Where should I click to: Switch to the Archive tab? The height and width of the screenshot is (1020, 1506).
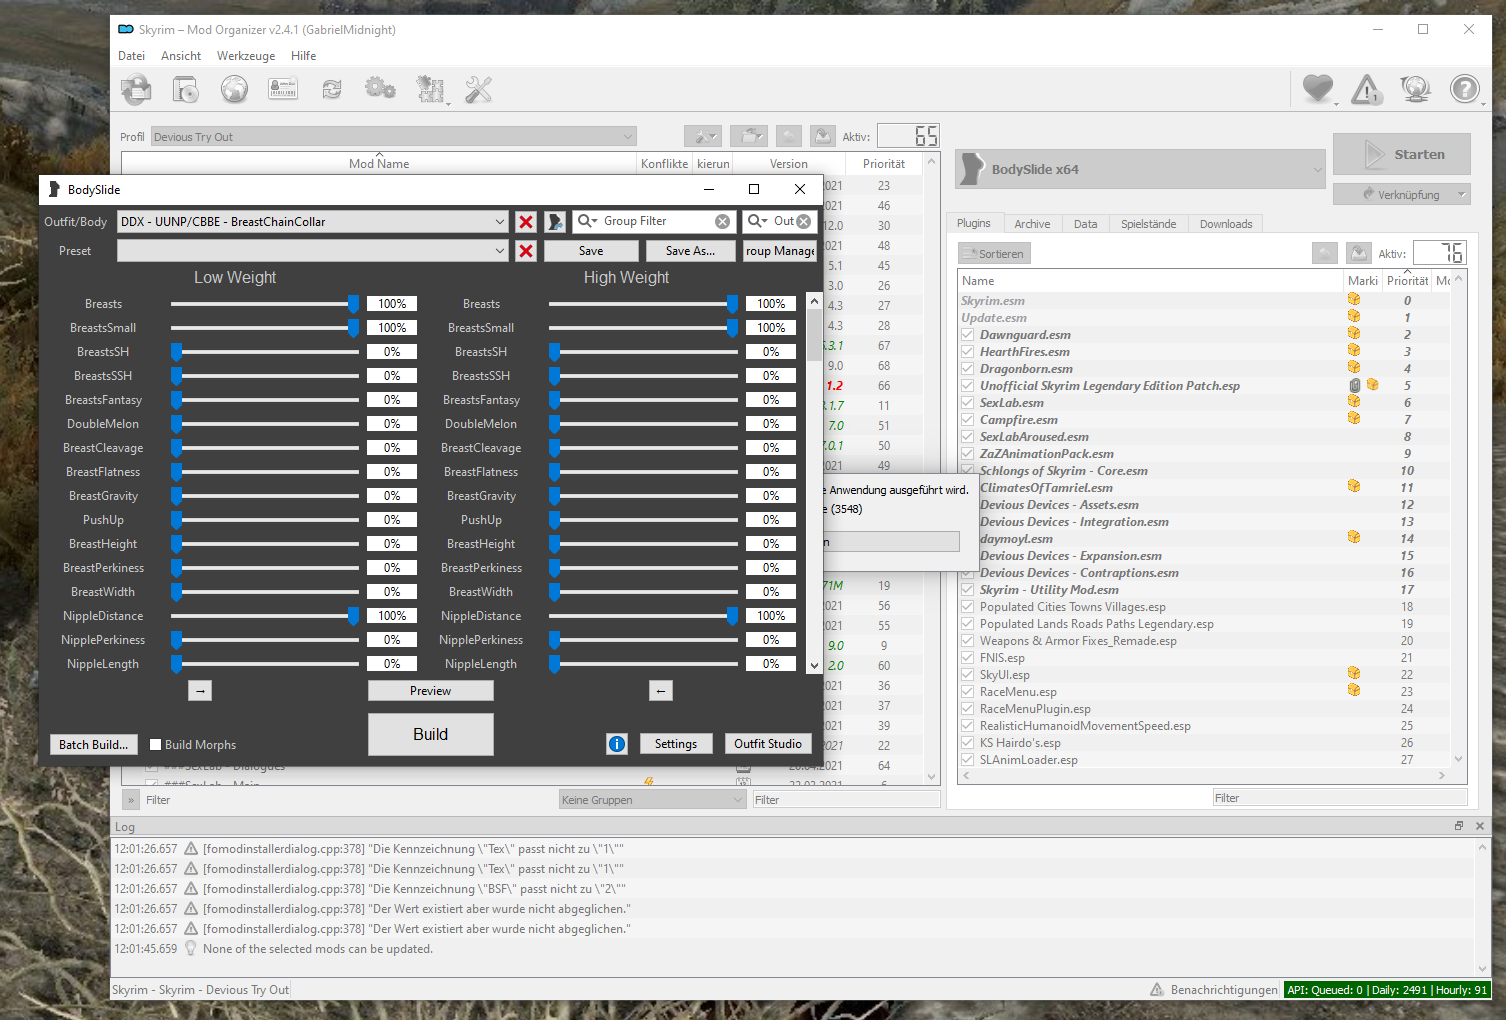coord(1032,224)
